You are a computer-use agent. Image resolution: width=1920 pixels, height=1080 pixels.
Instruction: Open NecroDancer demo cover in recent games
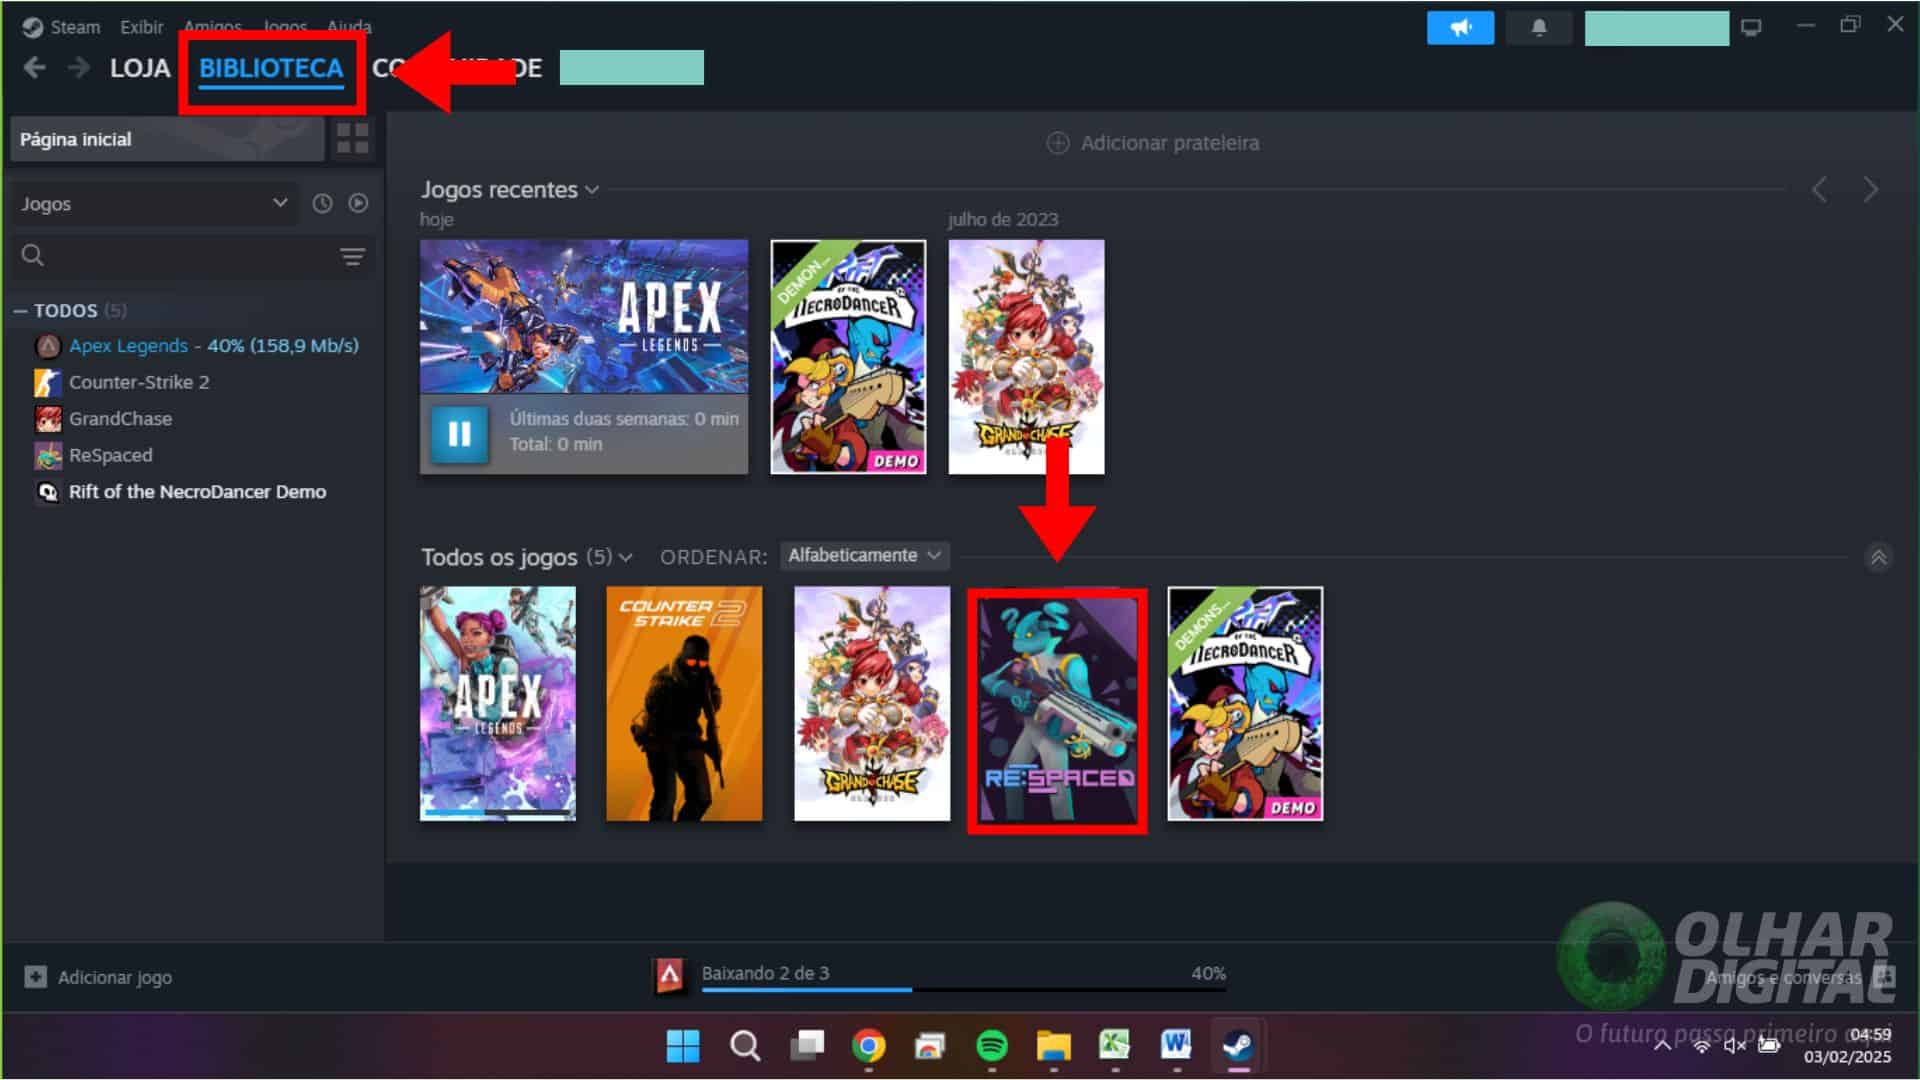click(848, 356)
